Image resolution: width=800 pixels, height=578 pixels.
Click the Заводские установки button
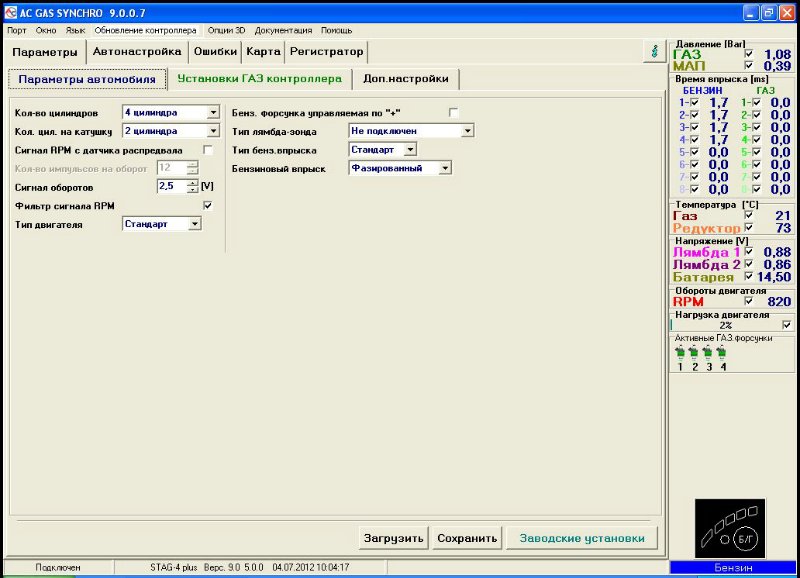click(x=581, y=538)
